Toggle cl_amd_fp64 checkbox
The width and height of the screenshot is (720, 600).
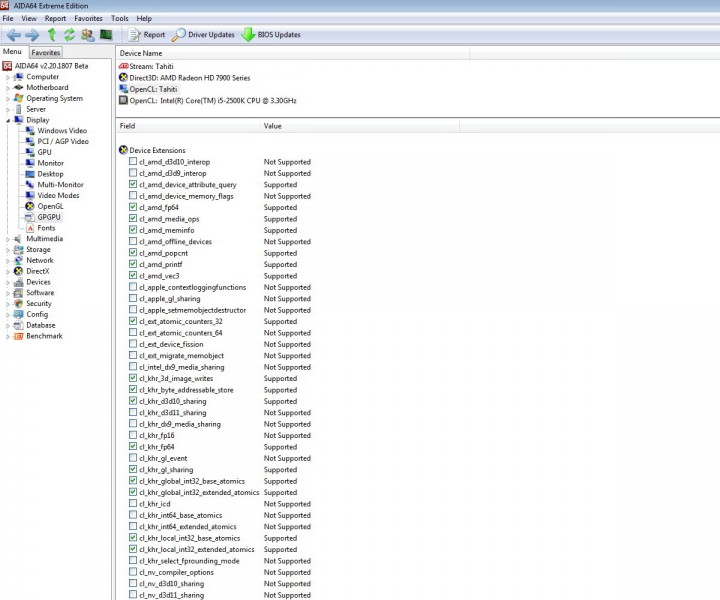coord(133,207)
